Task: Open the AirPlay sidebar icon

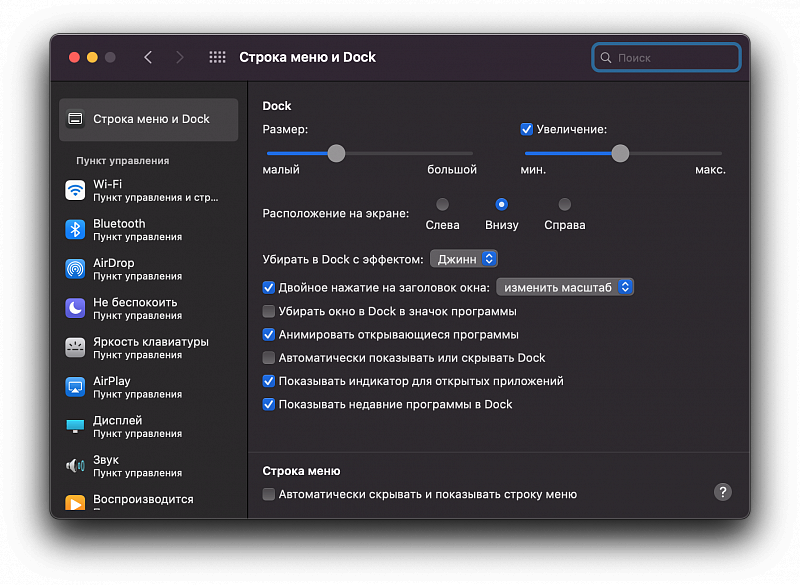Action: click(75, 387)
